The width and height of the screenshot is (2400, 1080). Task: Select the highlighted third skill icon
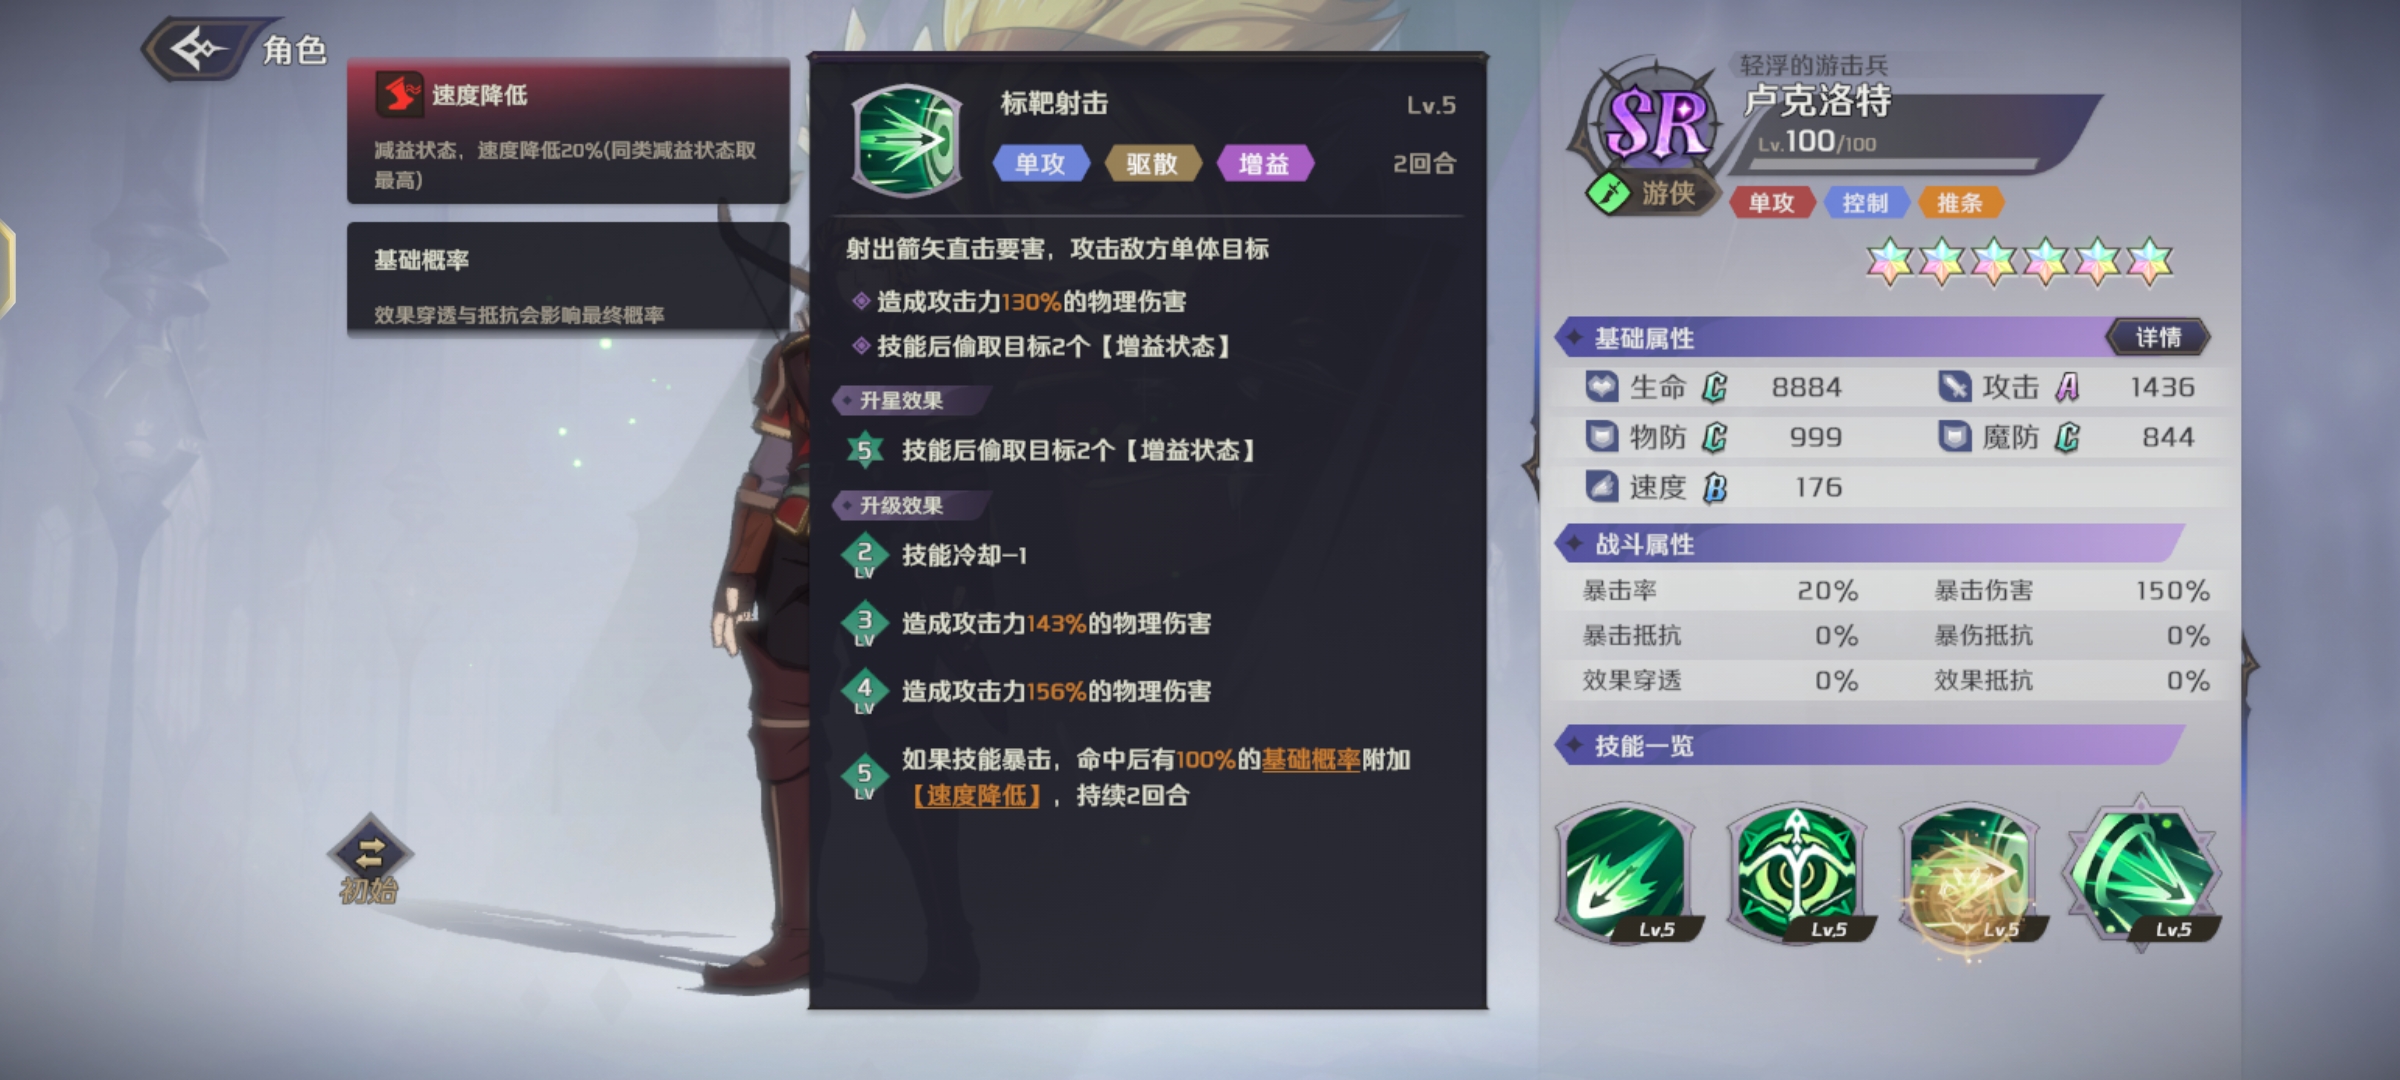point(1969,875)
